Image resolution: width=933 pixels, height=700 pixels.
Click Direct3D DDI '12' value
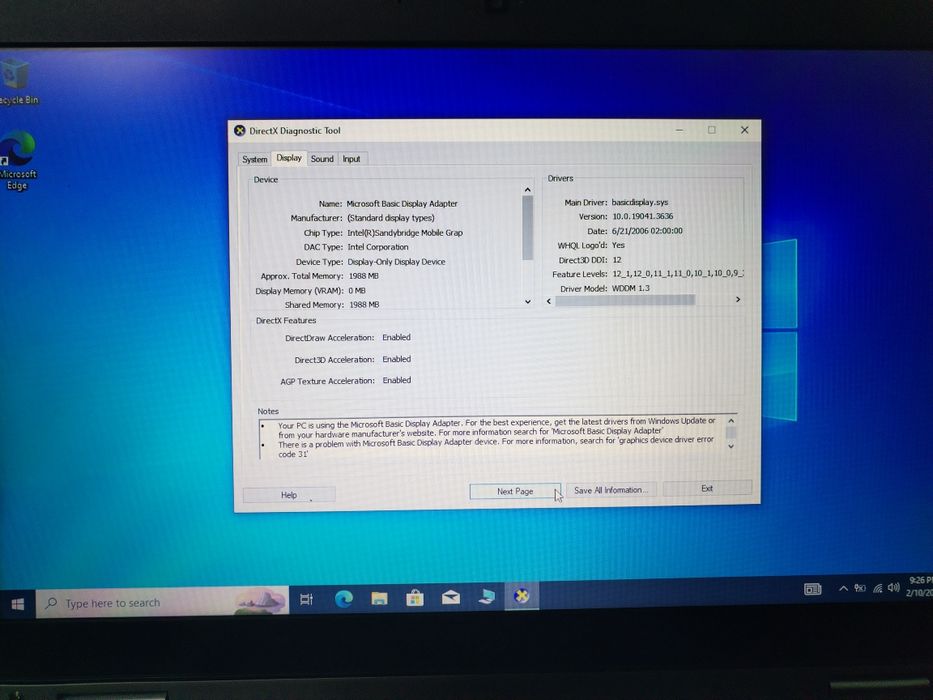pyautogui.click(x=617, y=260)
